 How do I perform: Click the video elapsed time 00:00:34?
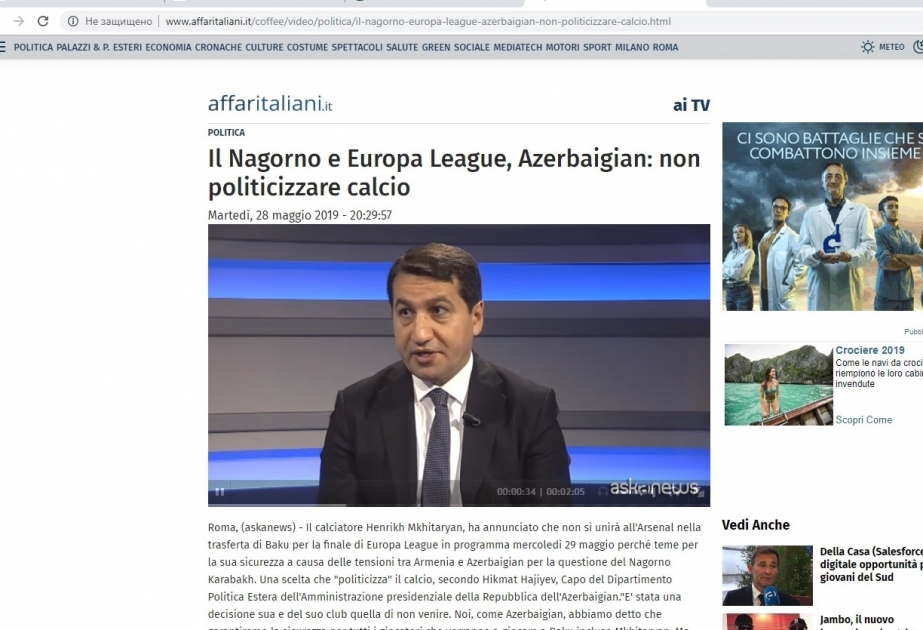(x=516, y=492)
